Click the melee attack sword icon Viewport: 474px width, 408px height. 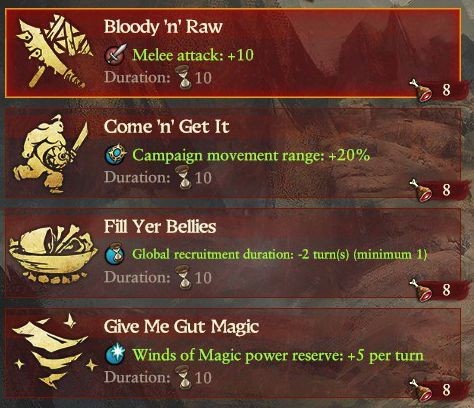click(x=116, y=54)
